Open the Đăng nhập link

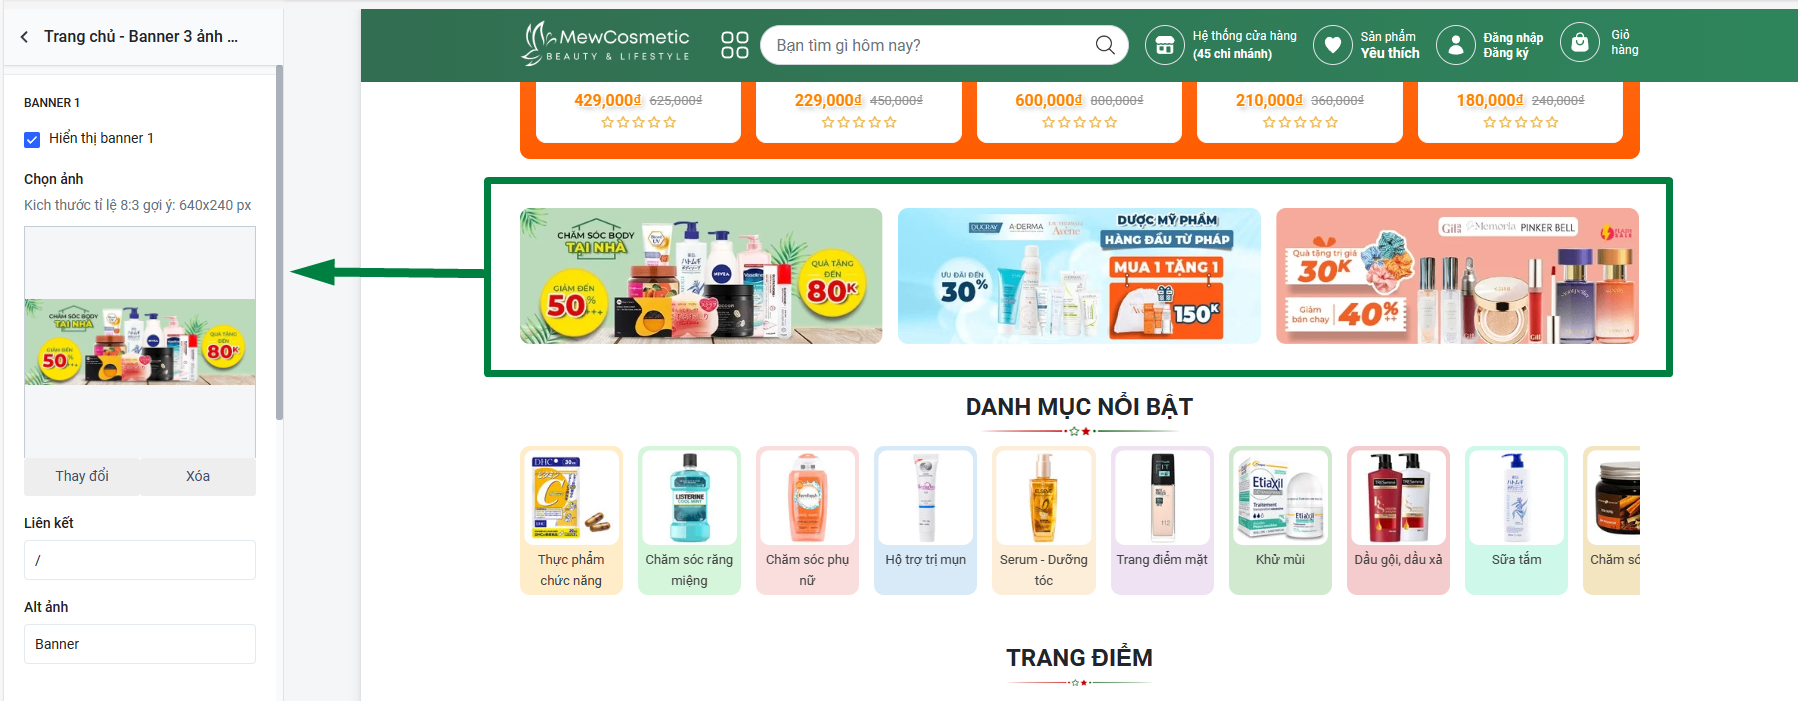click(x=1513, y=38)
